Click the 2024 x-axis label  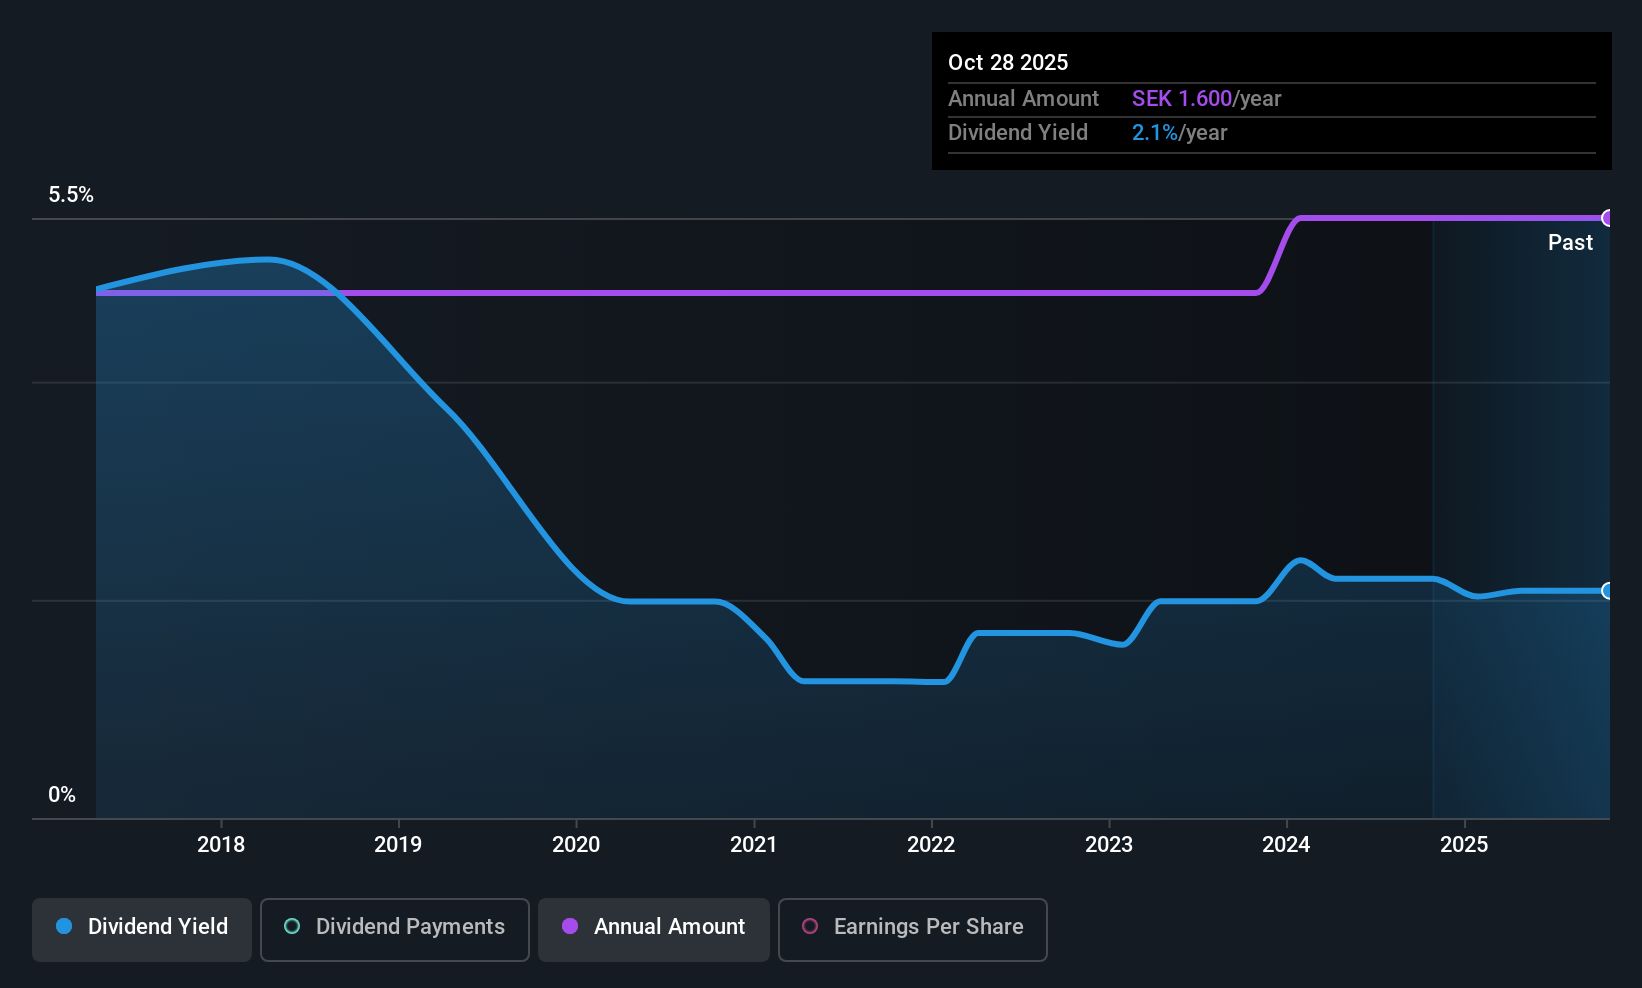(1286, 845)
